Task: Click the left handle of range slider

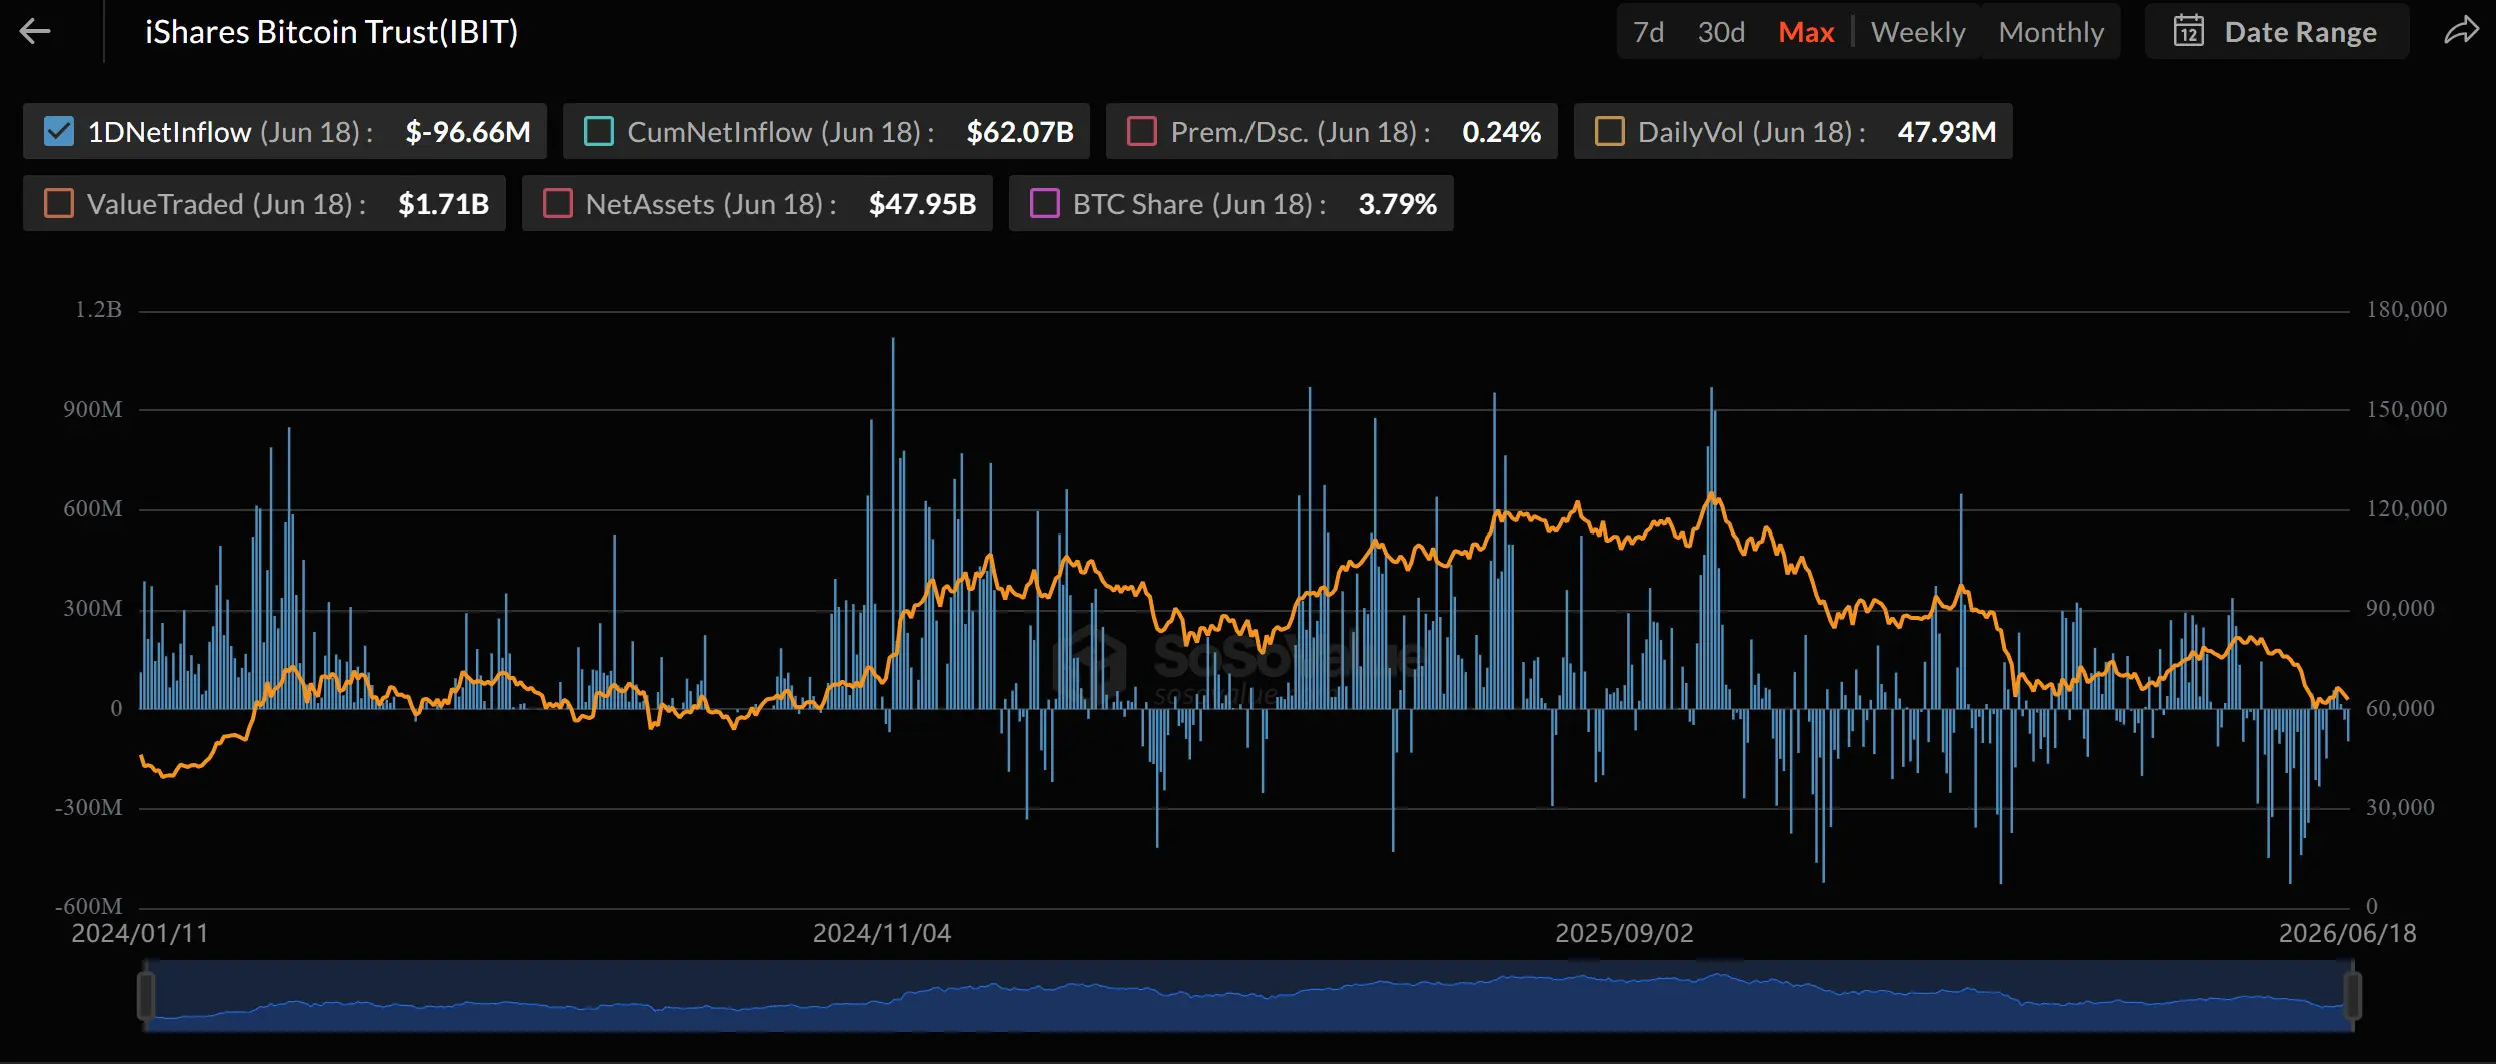Action: tap(146, 996)
